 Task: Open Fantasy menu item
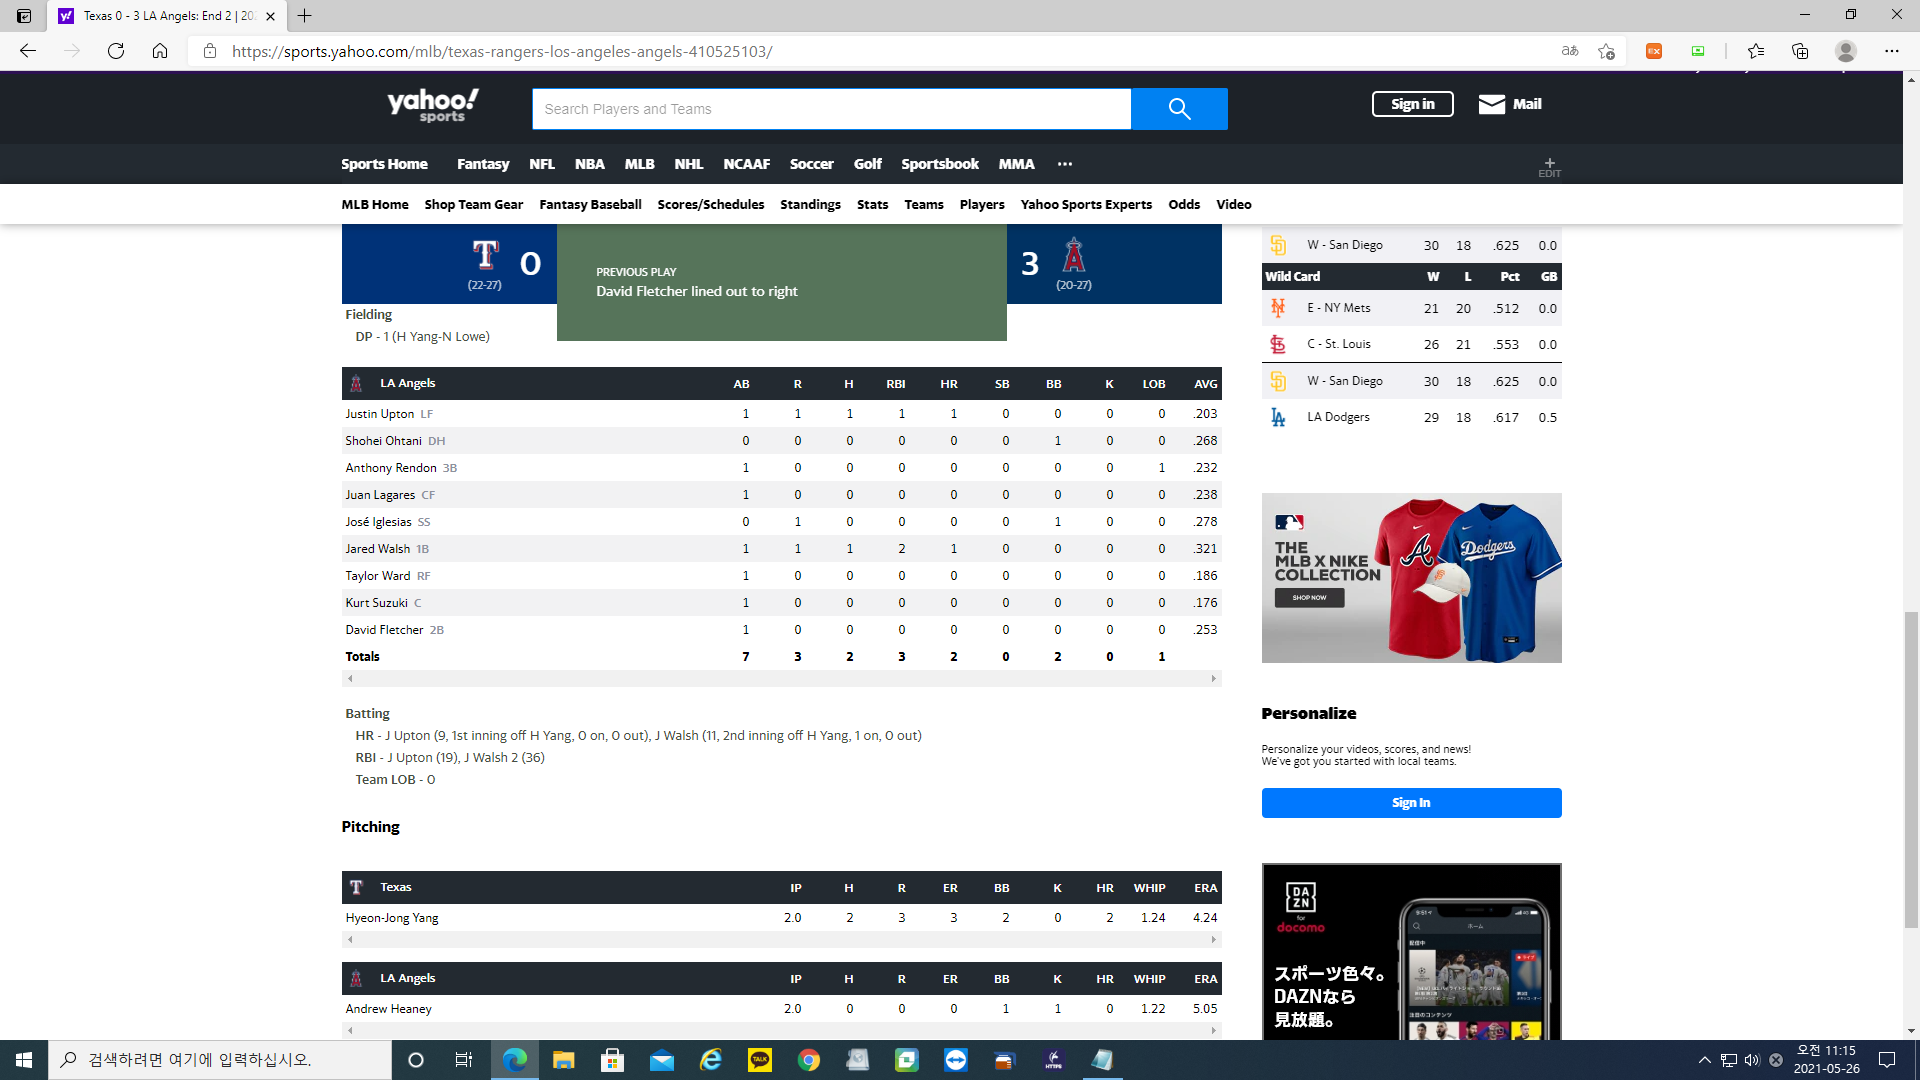[483, 164]
